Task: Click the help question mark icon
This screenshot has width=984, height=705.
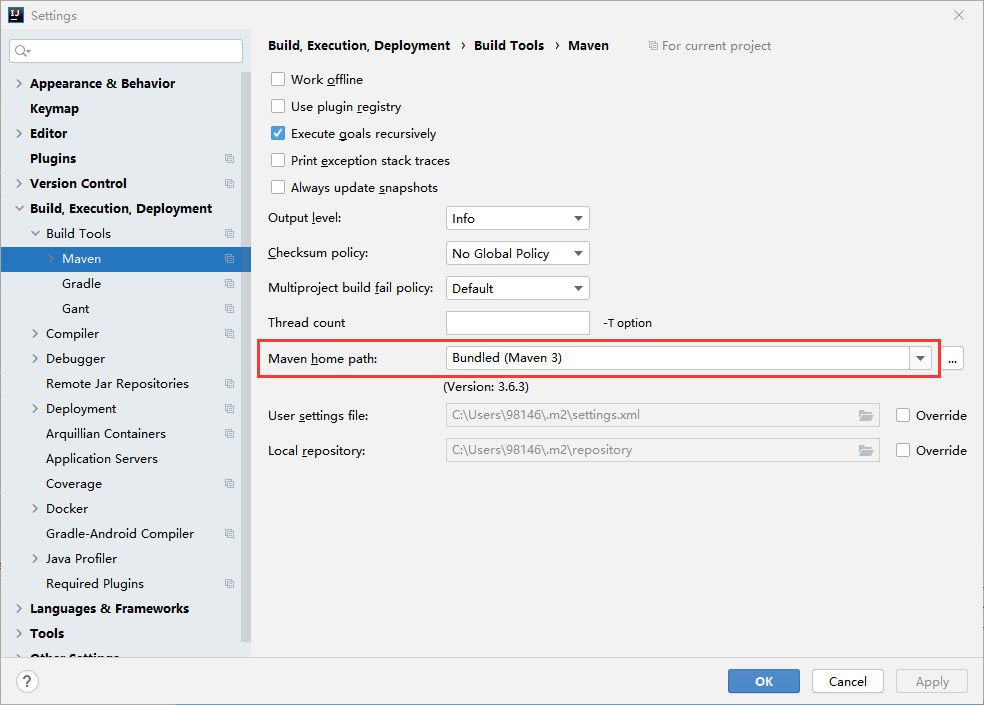Action: point(28,682)
